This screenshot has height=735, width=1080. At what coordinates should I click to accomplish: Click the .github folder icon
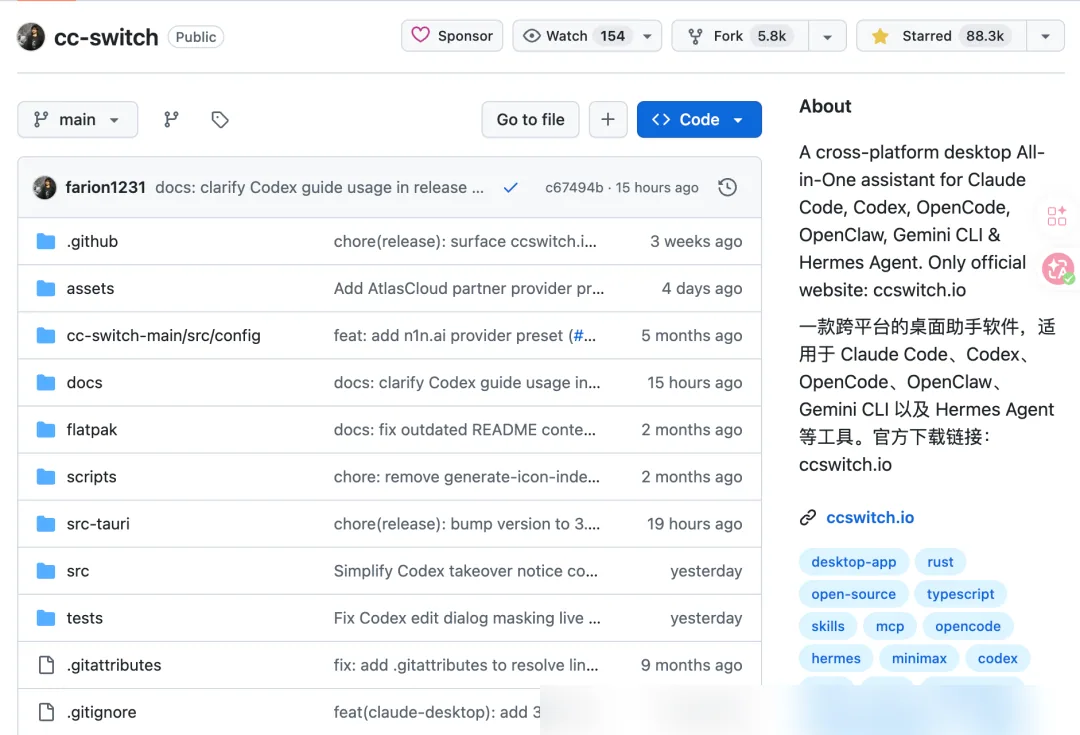tap(45, 241)
